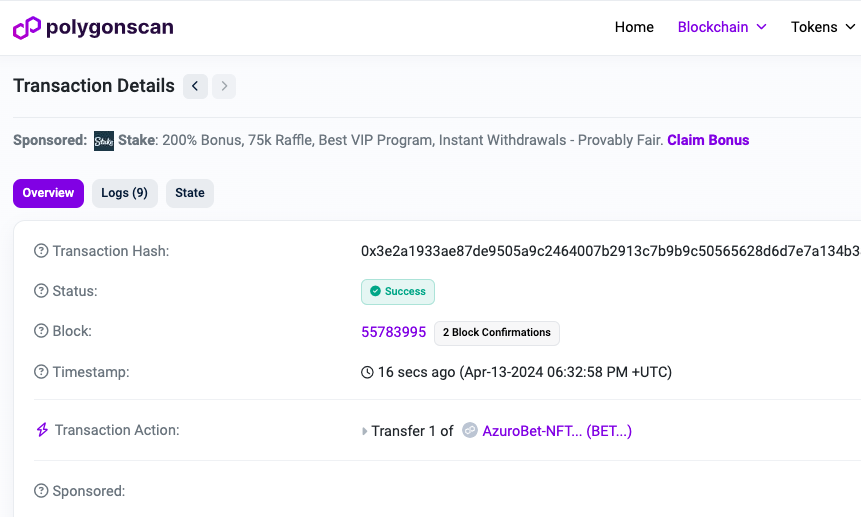861x517 pixels.
Task: Click the 'Transaction Action:' label
Action: [x=117, y=430]
